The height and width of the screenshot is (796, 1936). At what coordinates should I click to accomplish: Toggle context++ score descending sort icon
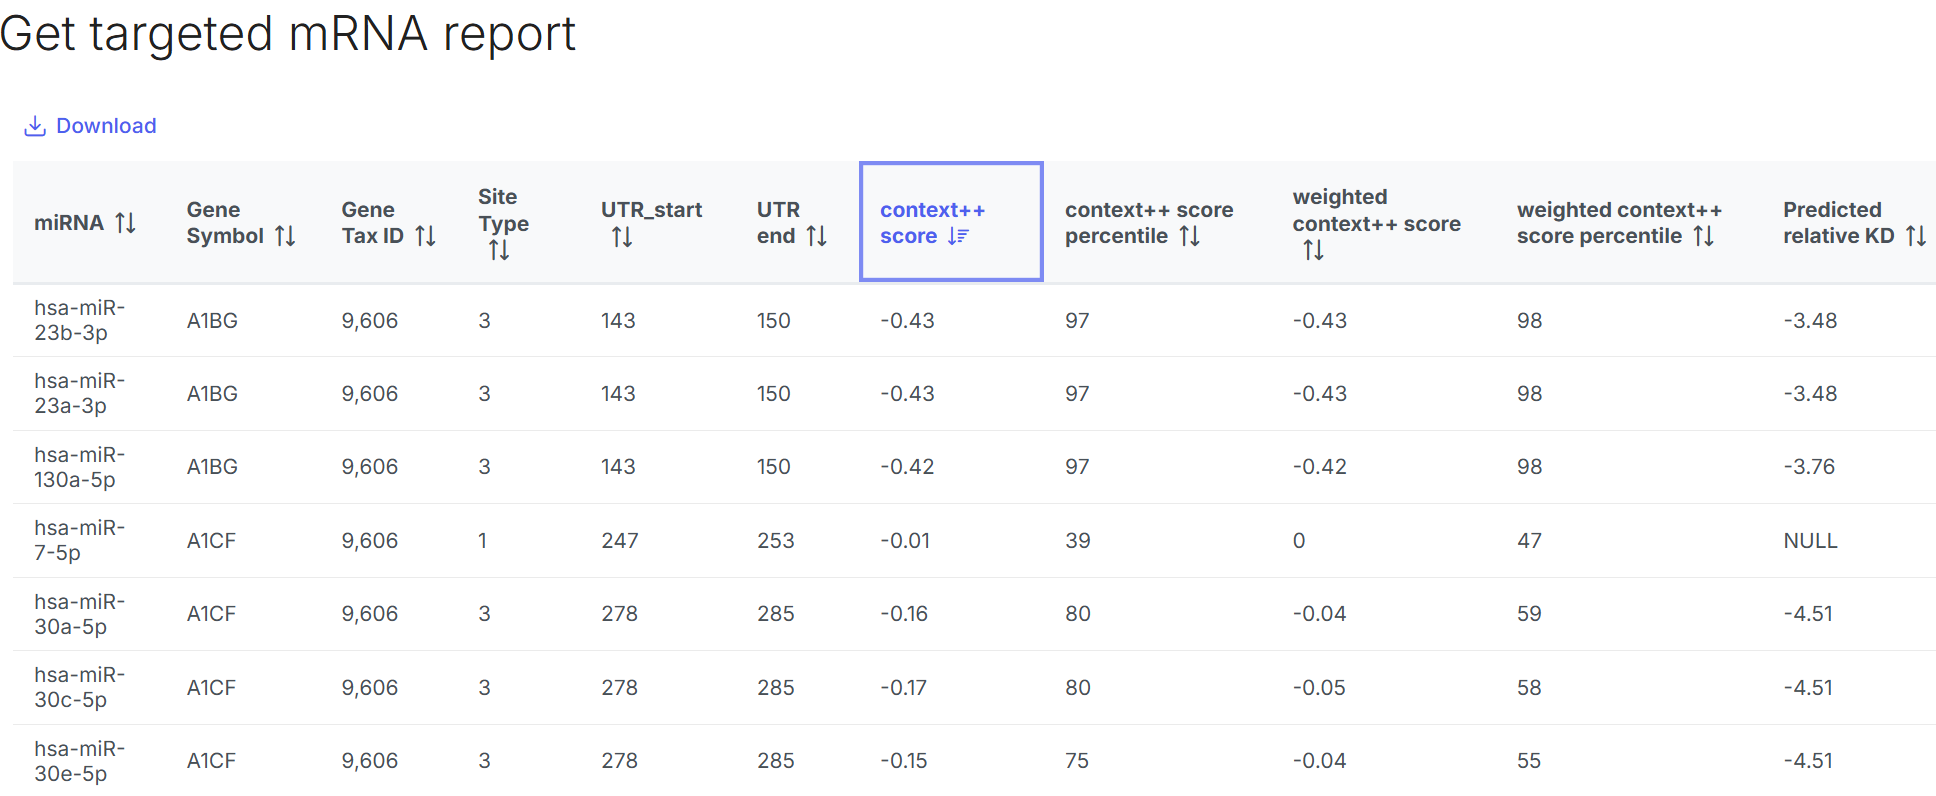[958, 236]
